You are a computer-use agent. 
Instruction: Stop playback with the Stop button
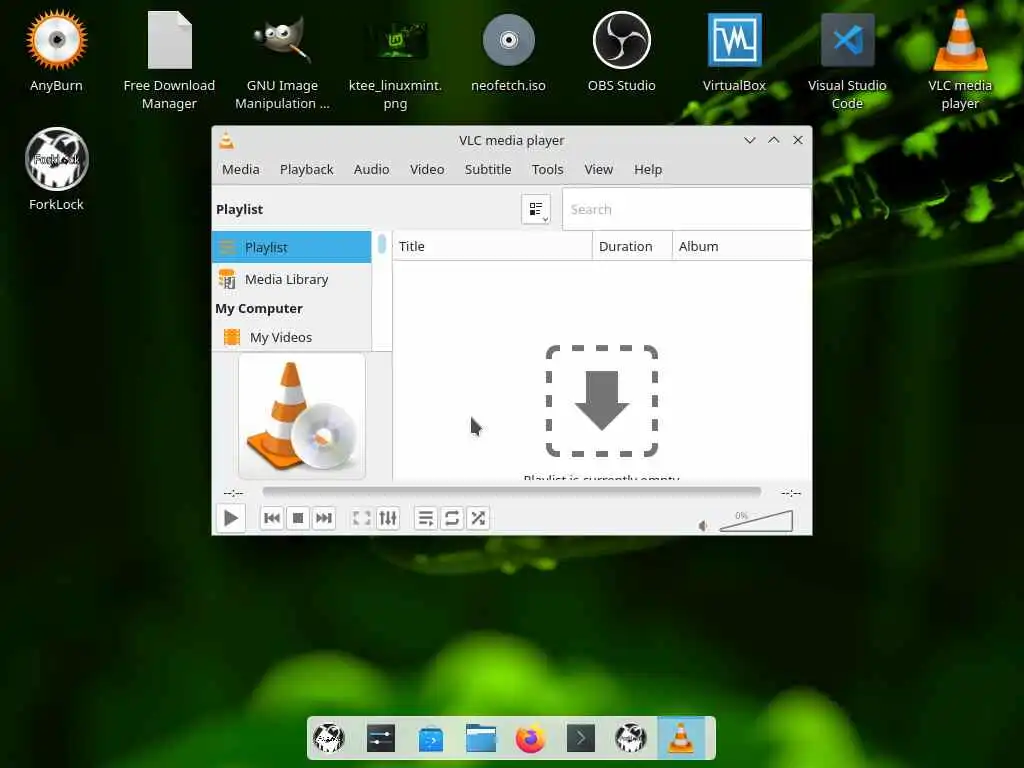(x=298, y=519)
